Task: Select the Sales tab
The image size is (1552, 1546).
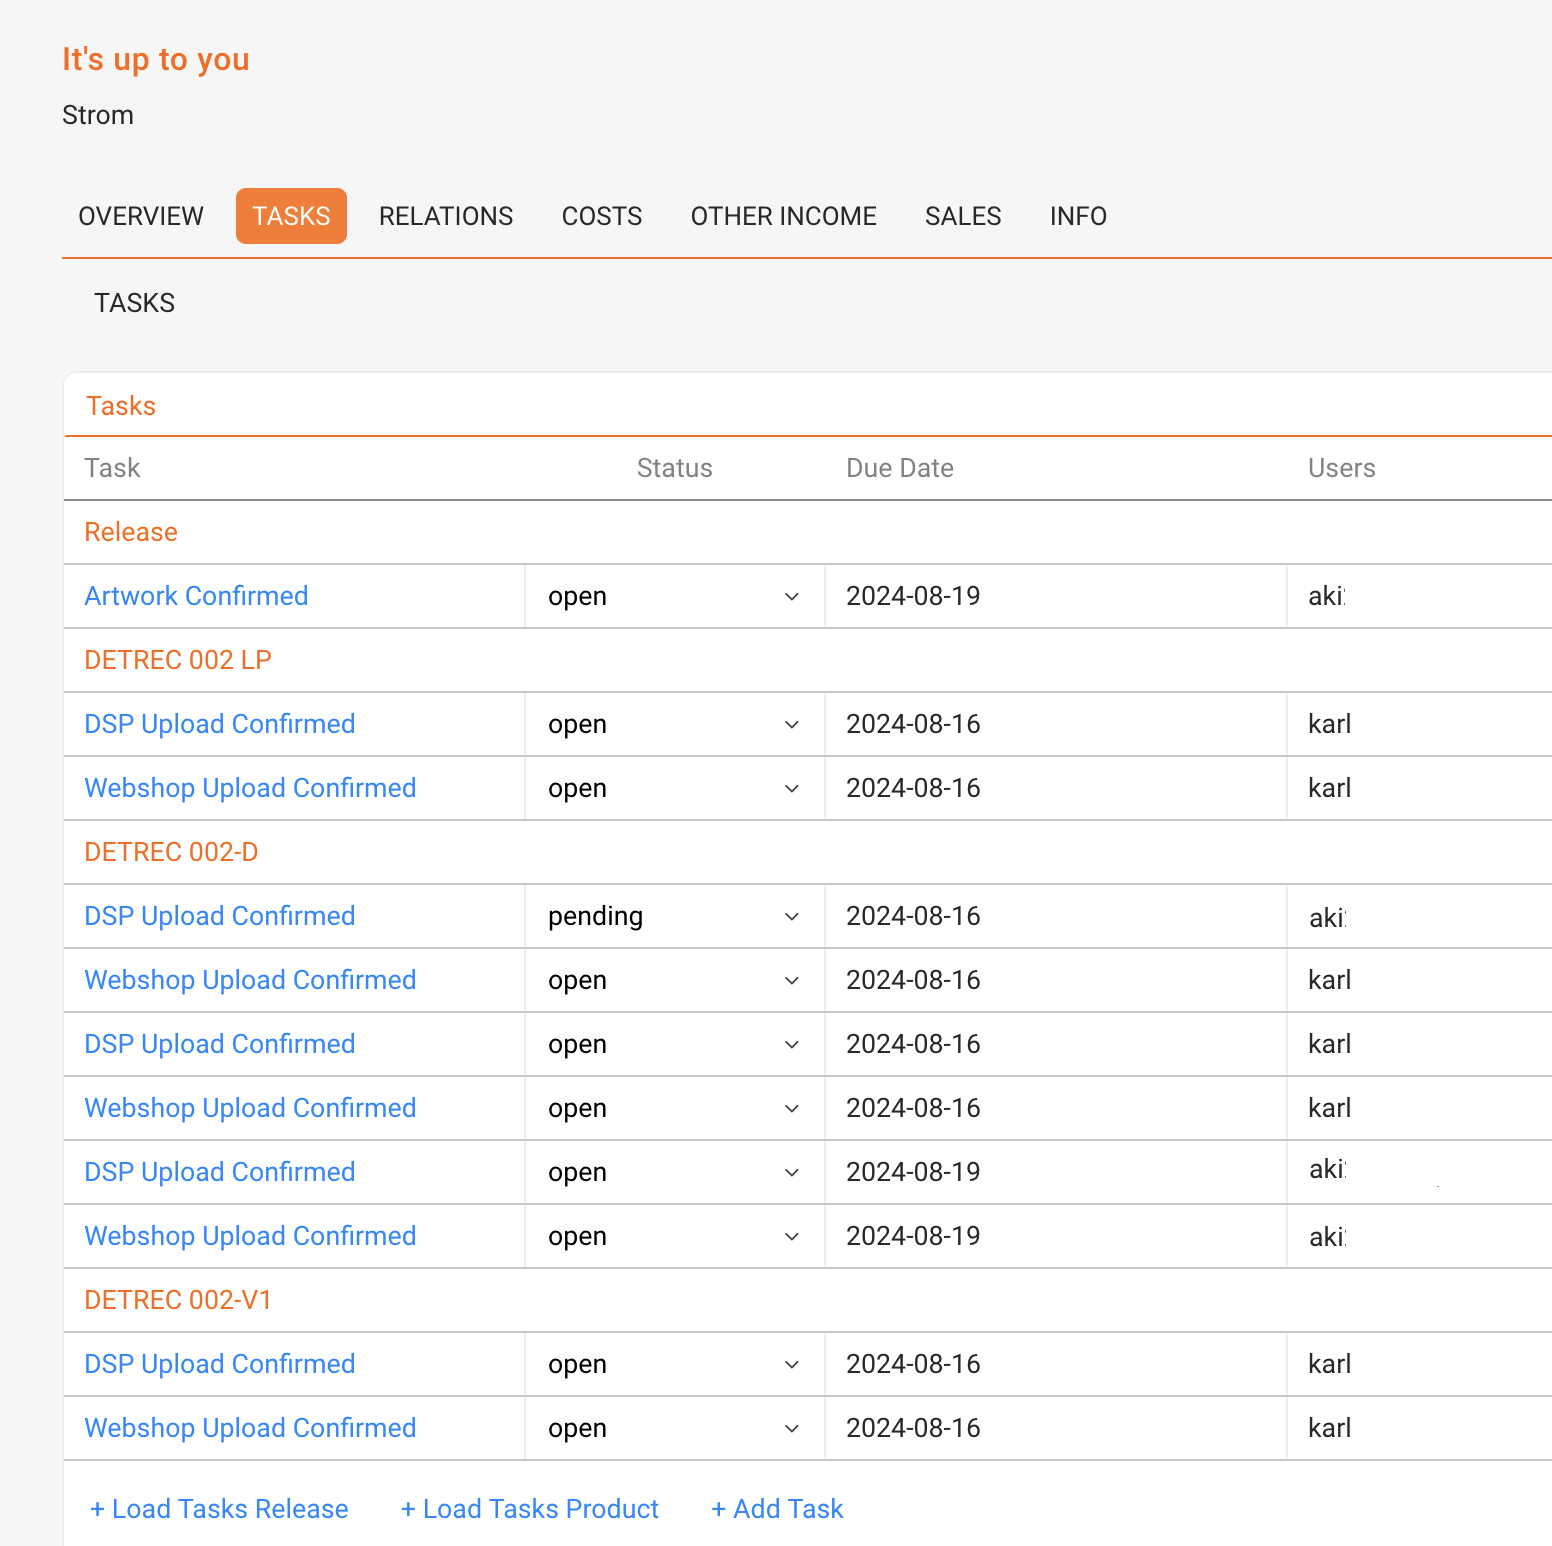Action: pyautogui.click(x=963, y=216)
